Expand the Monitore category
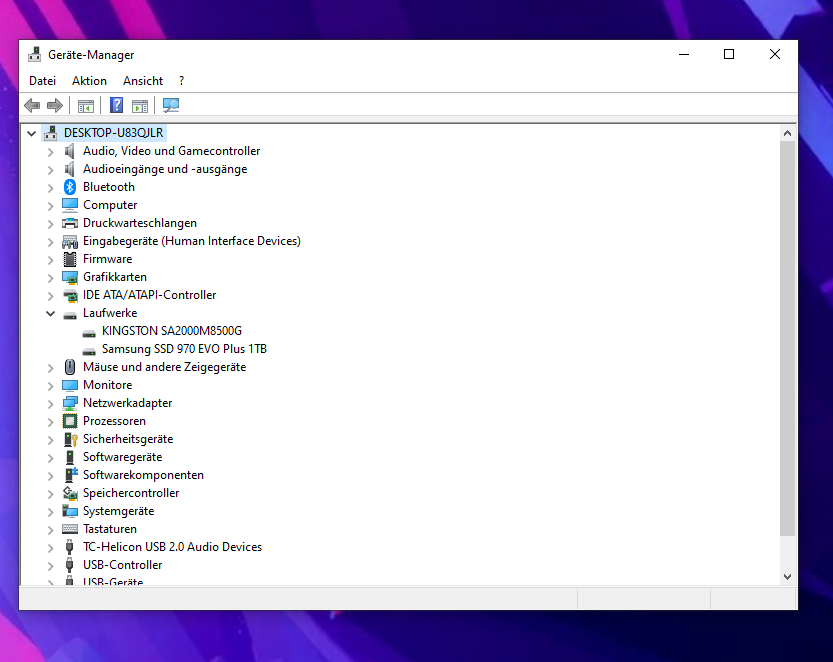 click(x=50, y=386)
